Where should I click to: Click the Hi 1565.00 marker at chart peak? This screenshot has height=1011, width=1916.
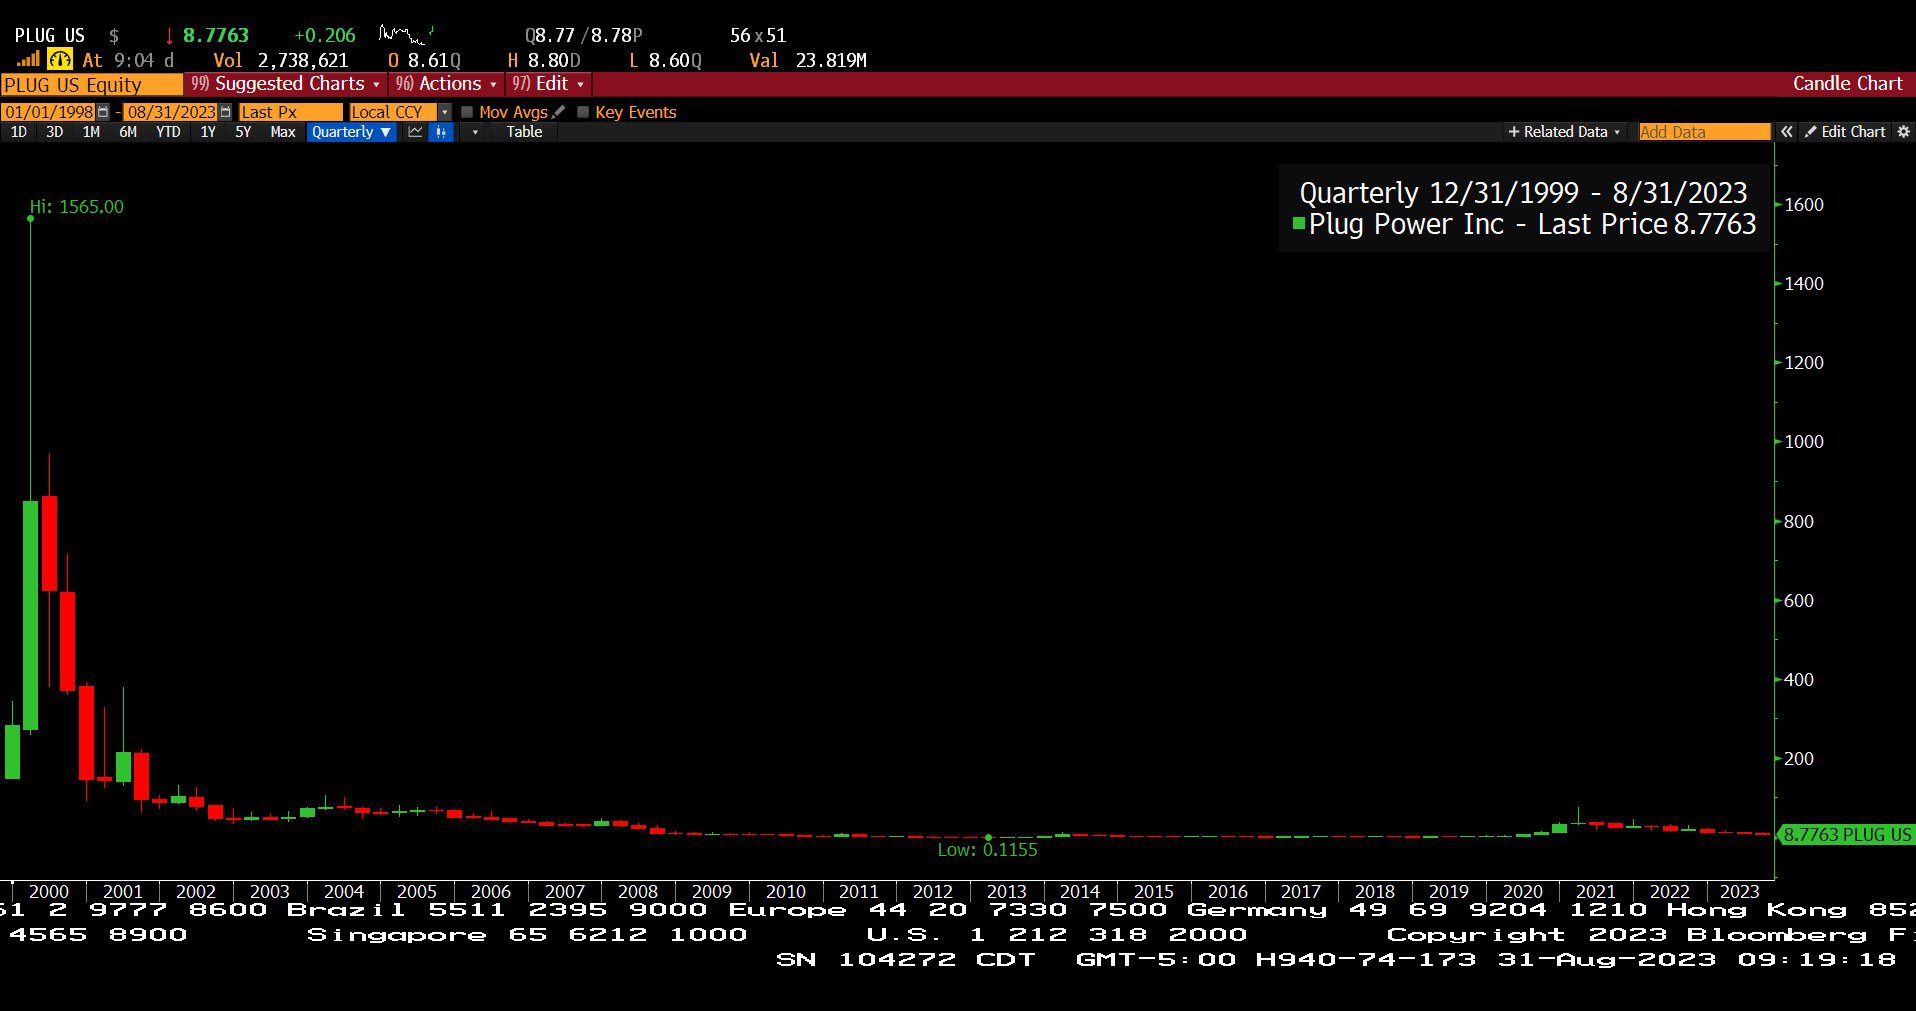[30, 218]
